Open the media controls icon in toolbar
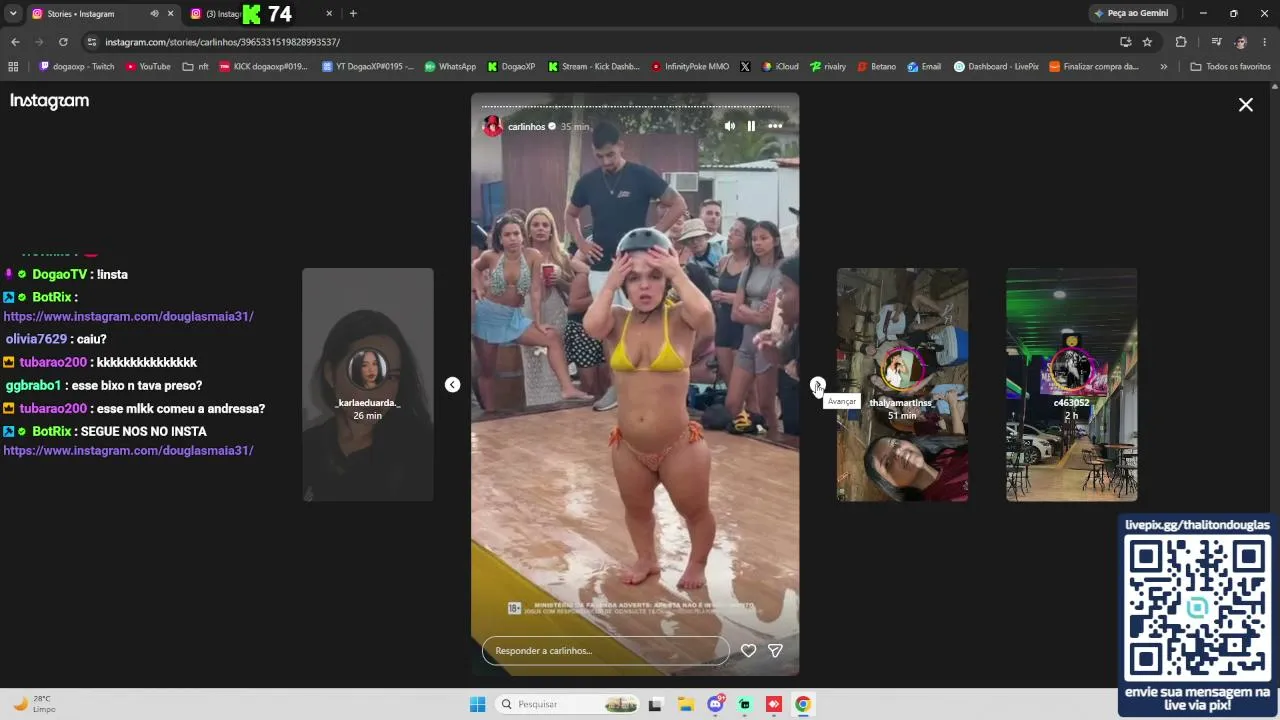Screen dimensions: 1280x720 click(1216, 42)
